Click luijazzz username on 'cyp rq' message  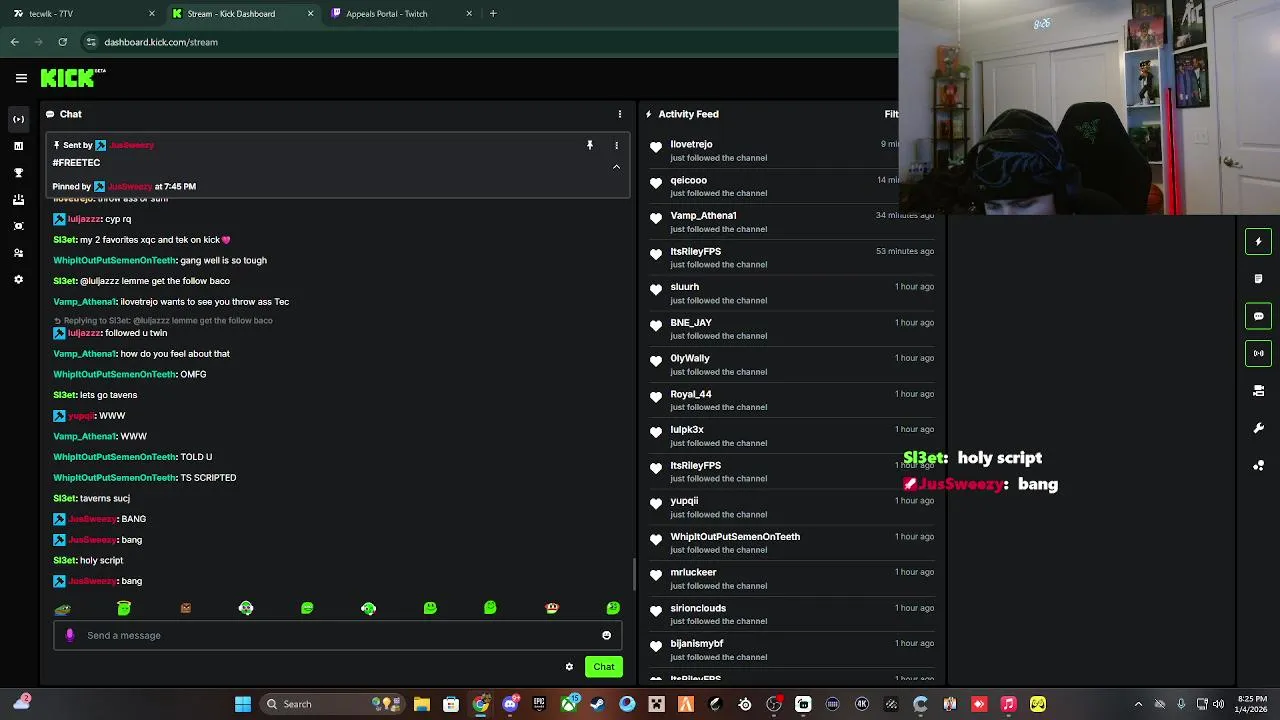tap(84, 219)
